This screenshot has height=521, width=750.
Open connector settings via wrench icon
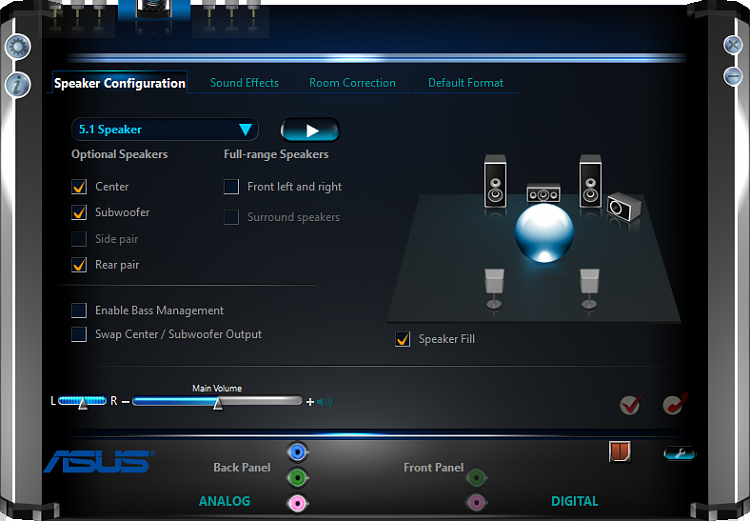679,453
